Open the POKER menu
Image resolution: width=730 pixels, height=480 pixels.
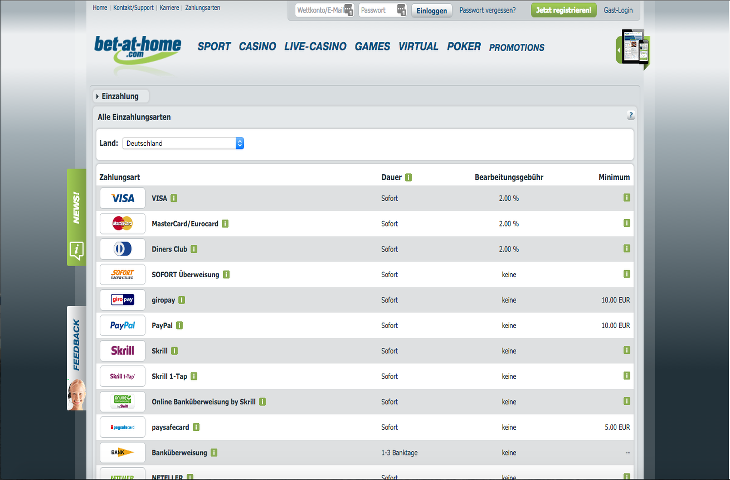(x=464, y=47)
